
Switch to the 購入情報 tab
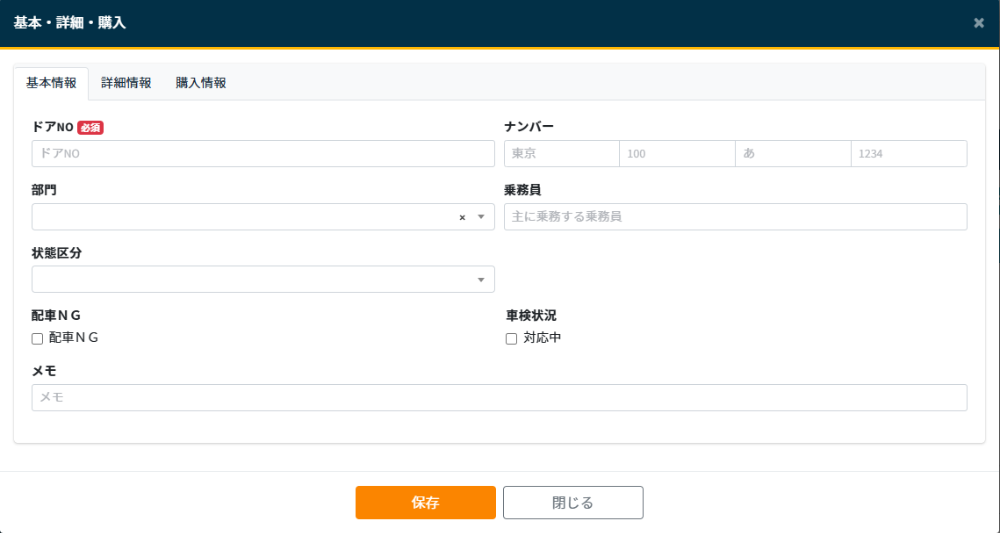[x=201, y=84]
